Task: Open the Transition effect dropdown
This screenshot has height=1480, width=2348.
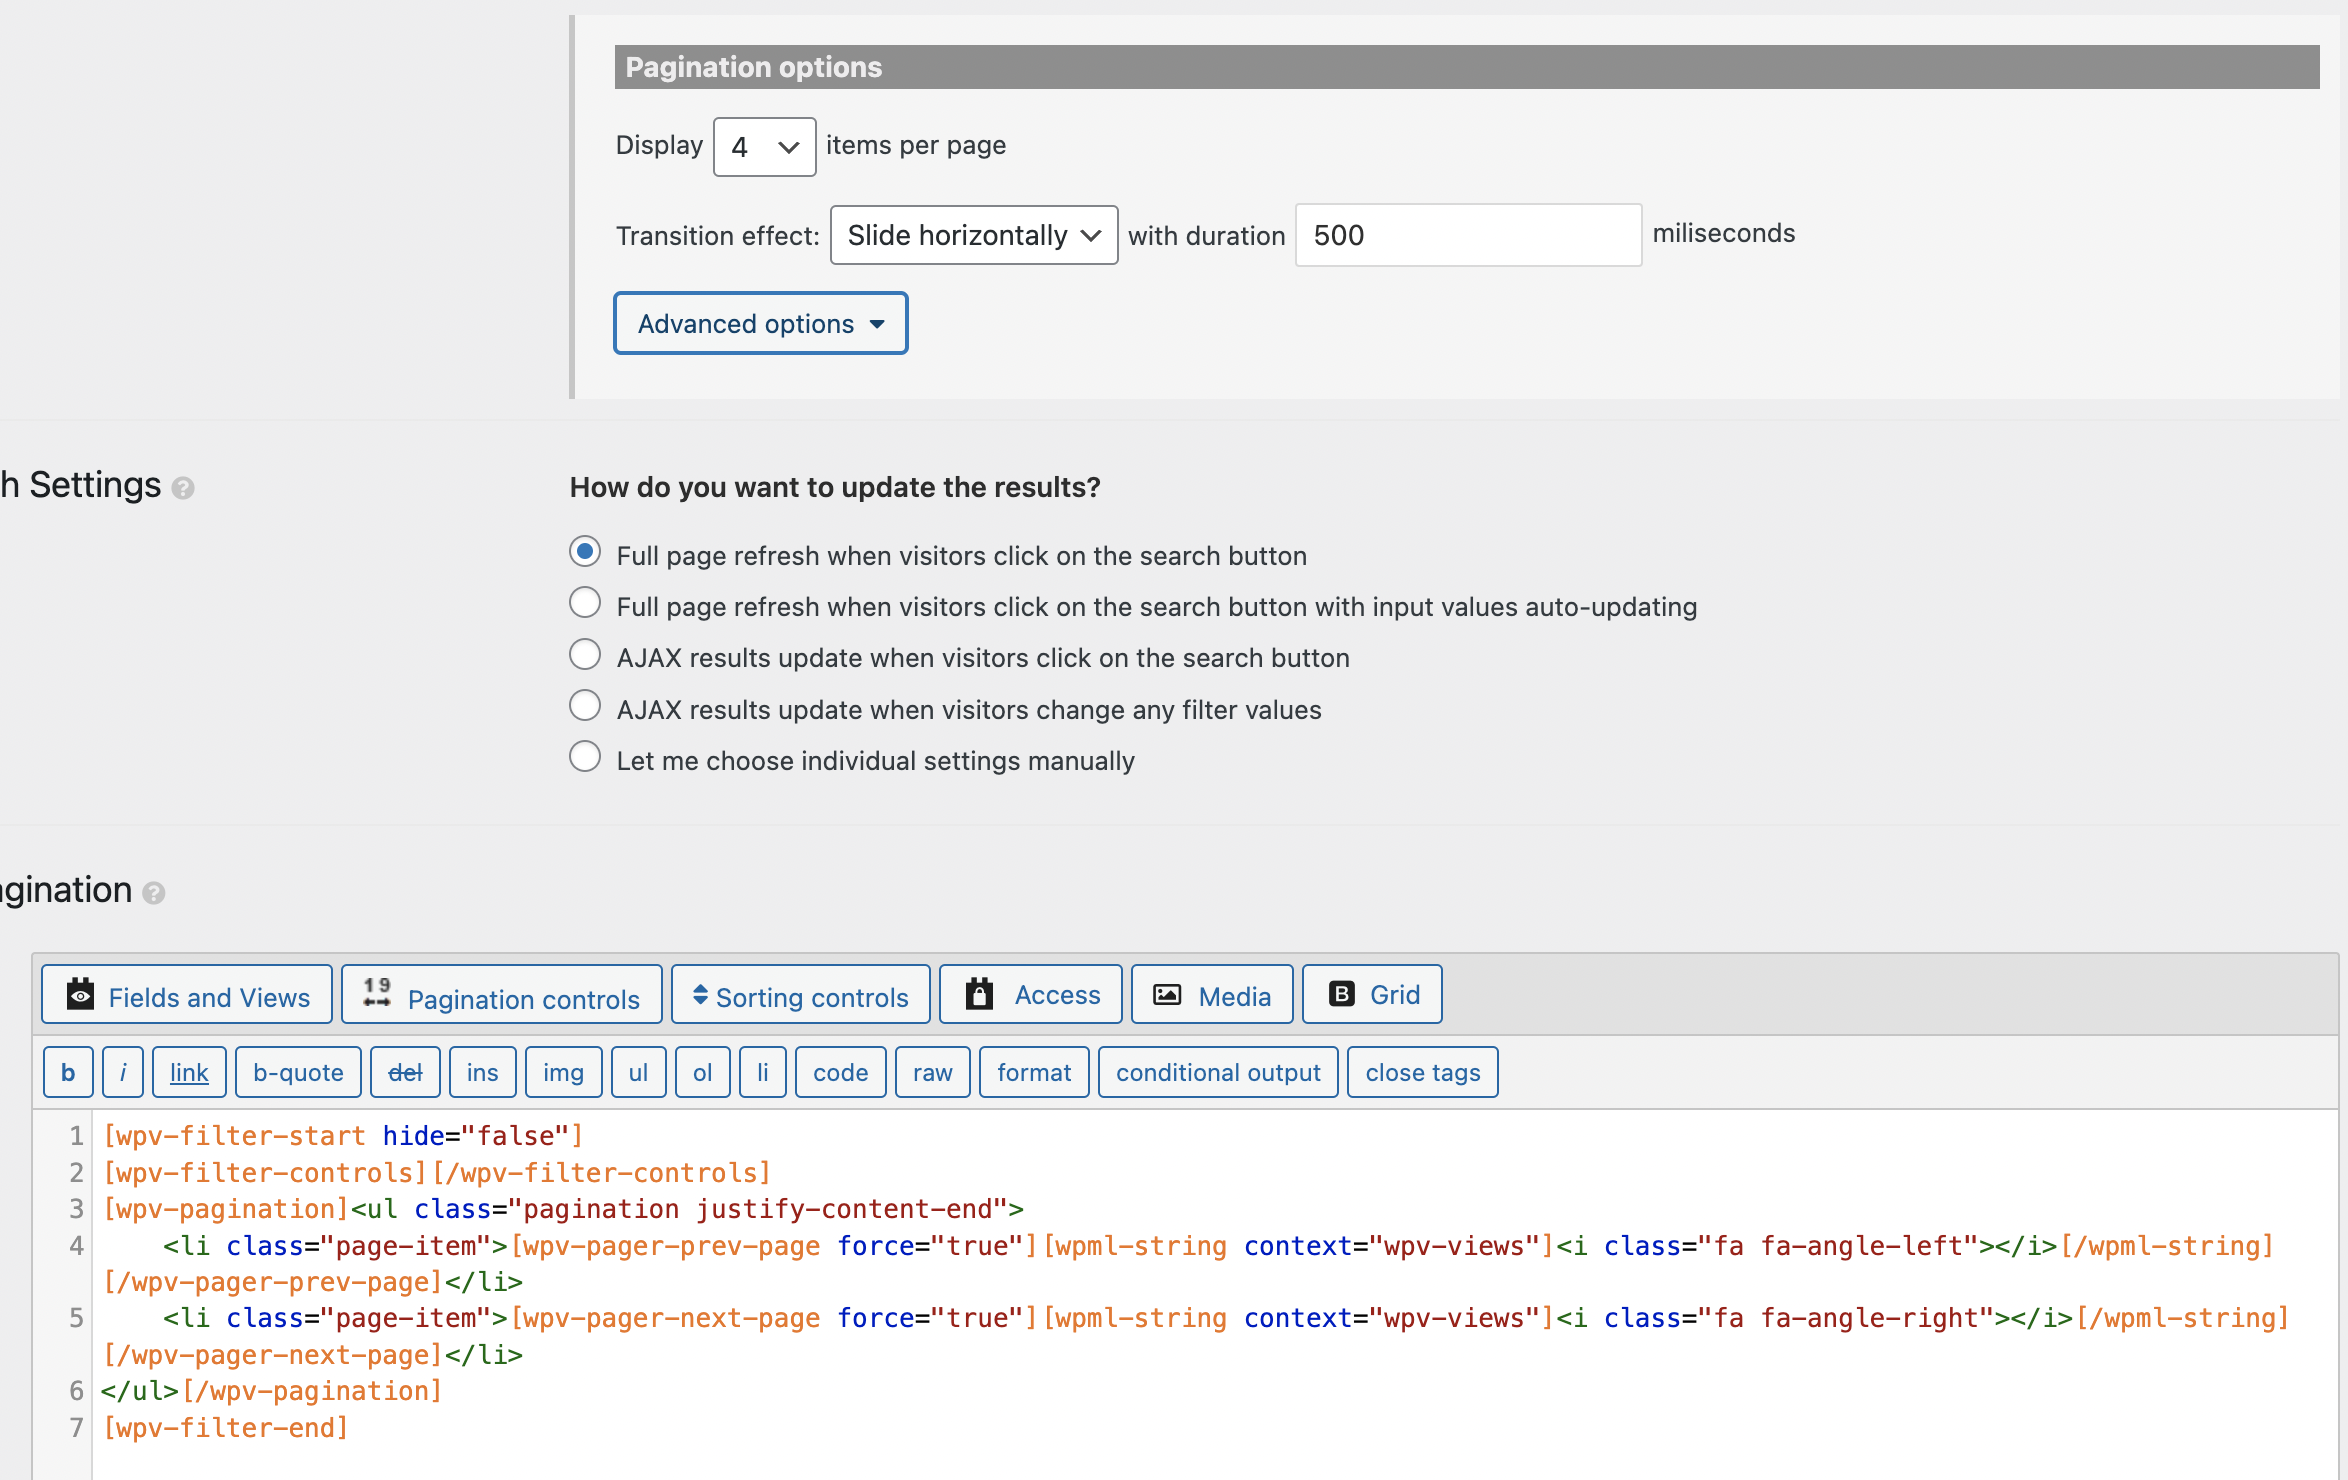Action: (x=974, y=235)
